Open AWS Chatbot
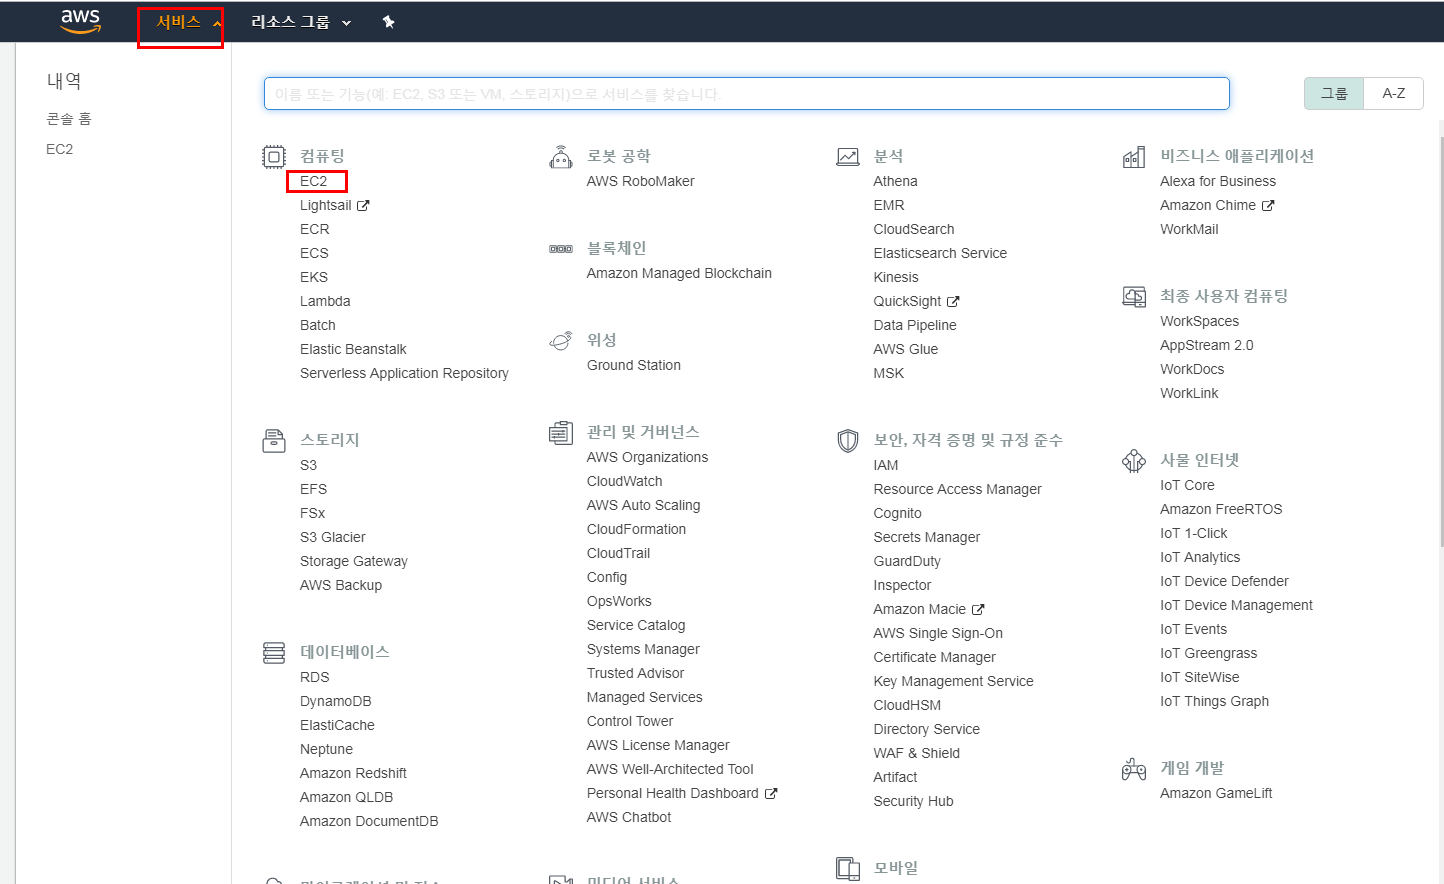Image resolution: width=1444 pixels, height=884 pixels. tap(629, 817)
